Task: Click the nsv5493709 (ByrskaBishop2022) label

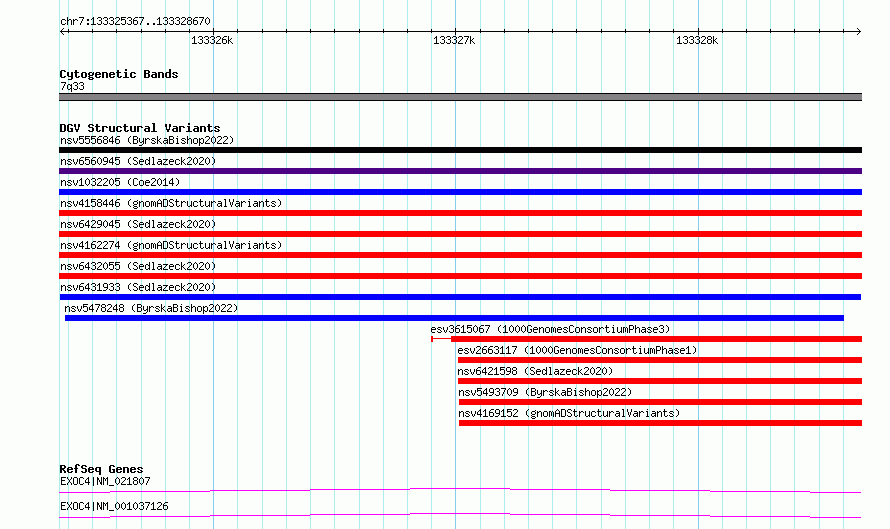Action: click(545, 392)
